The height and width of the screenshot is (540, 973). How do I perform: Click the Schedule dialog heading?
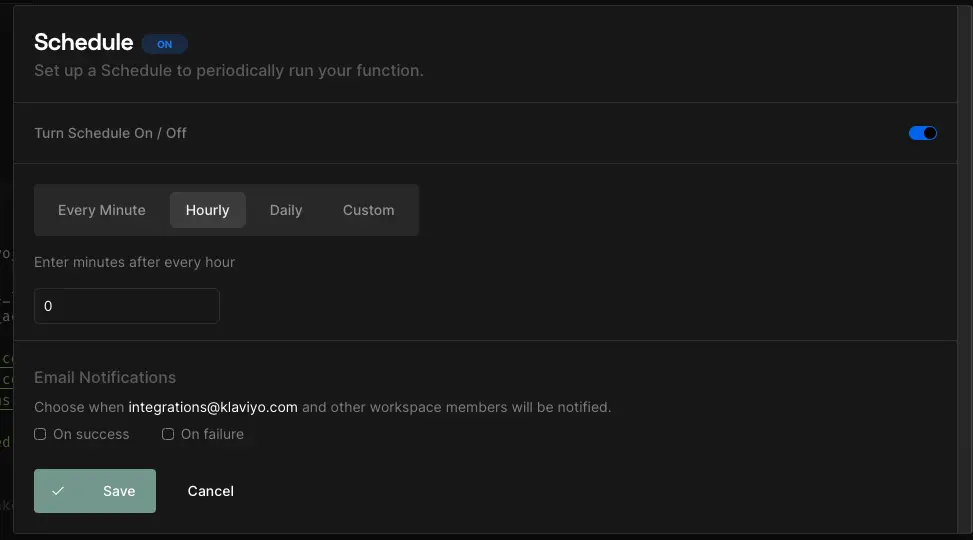tap(83, 42)
